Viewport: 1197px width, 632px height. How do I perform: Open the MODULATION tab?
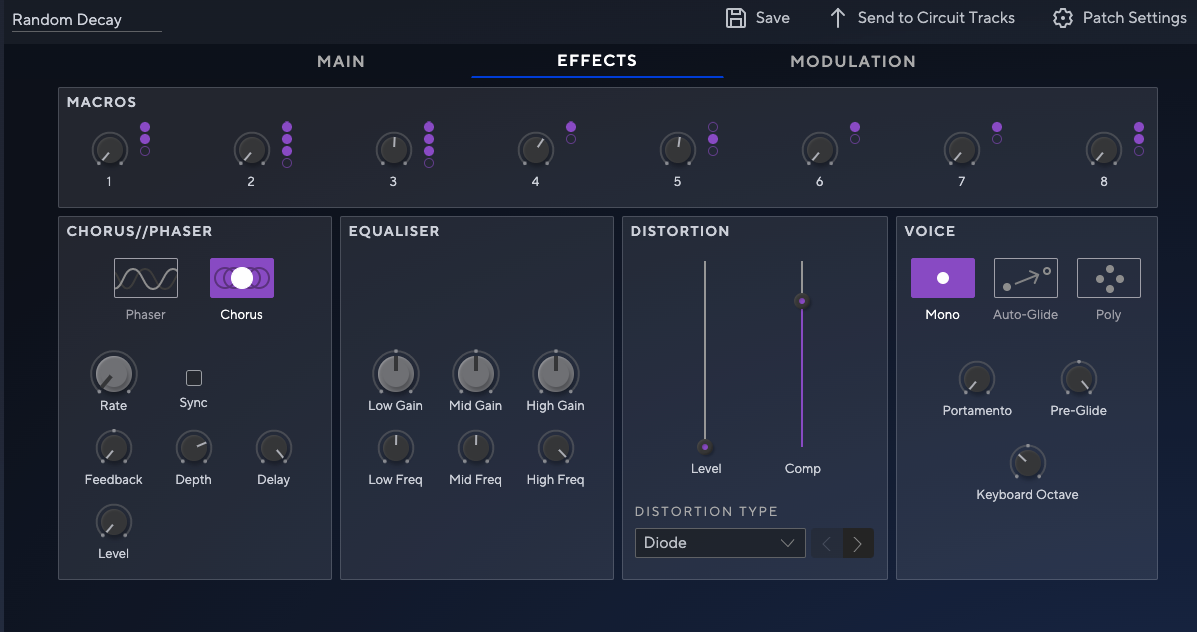(x=852, y=61)
